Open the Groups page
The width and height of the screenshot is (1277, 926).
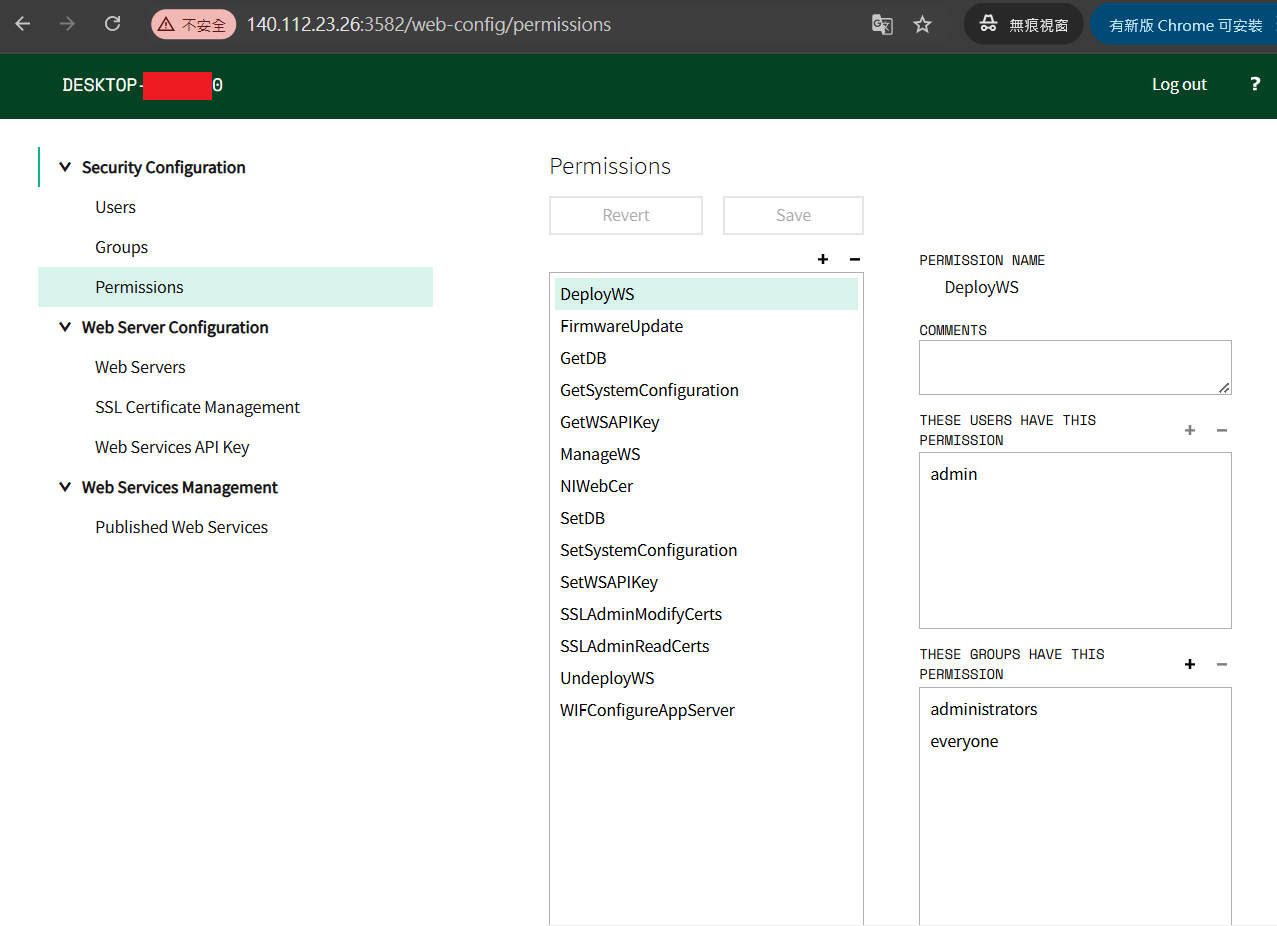point(121,247)
